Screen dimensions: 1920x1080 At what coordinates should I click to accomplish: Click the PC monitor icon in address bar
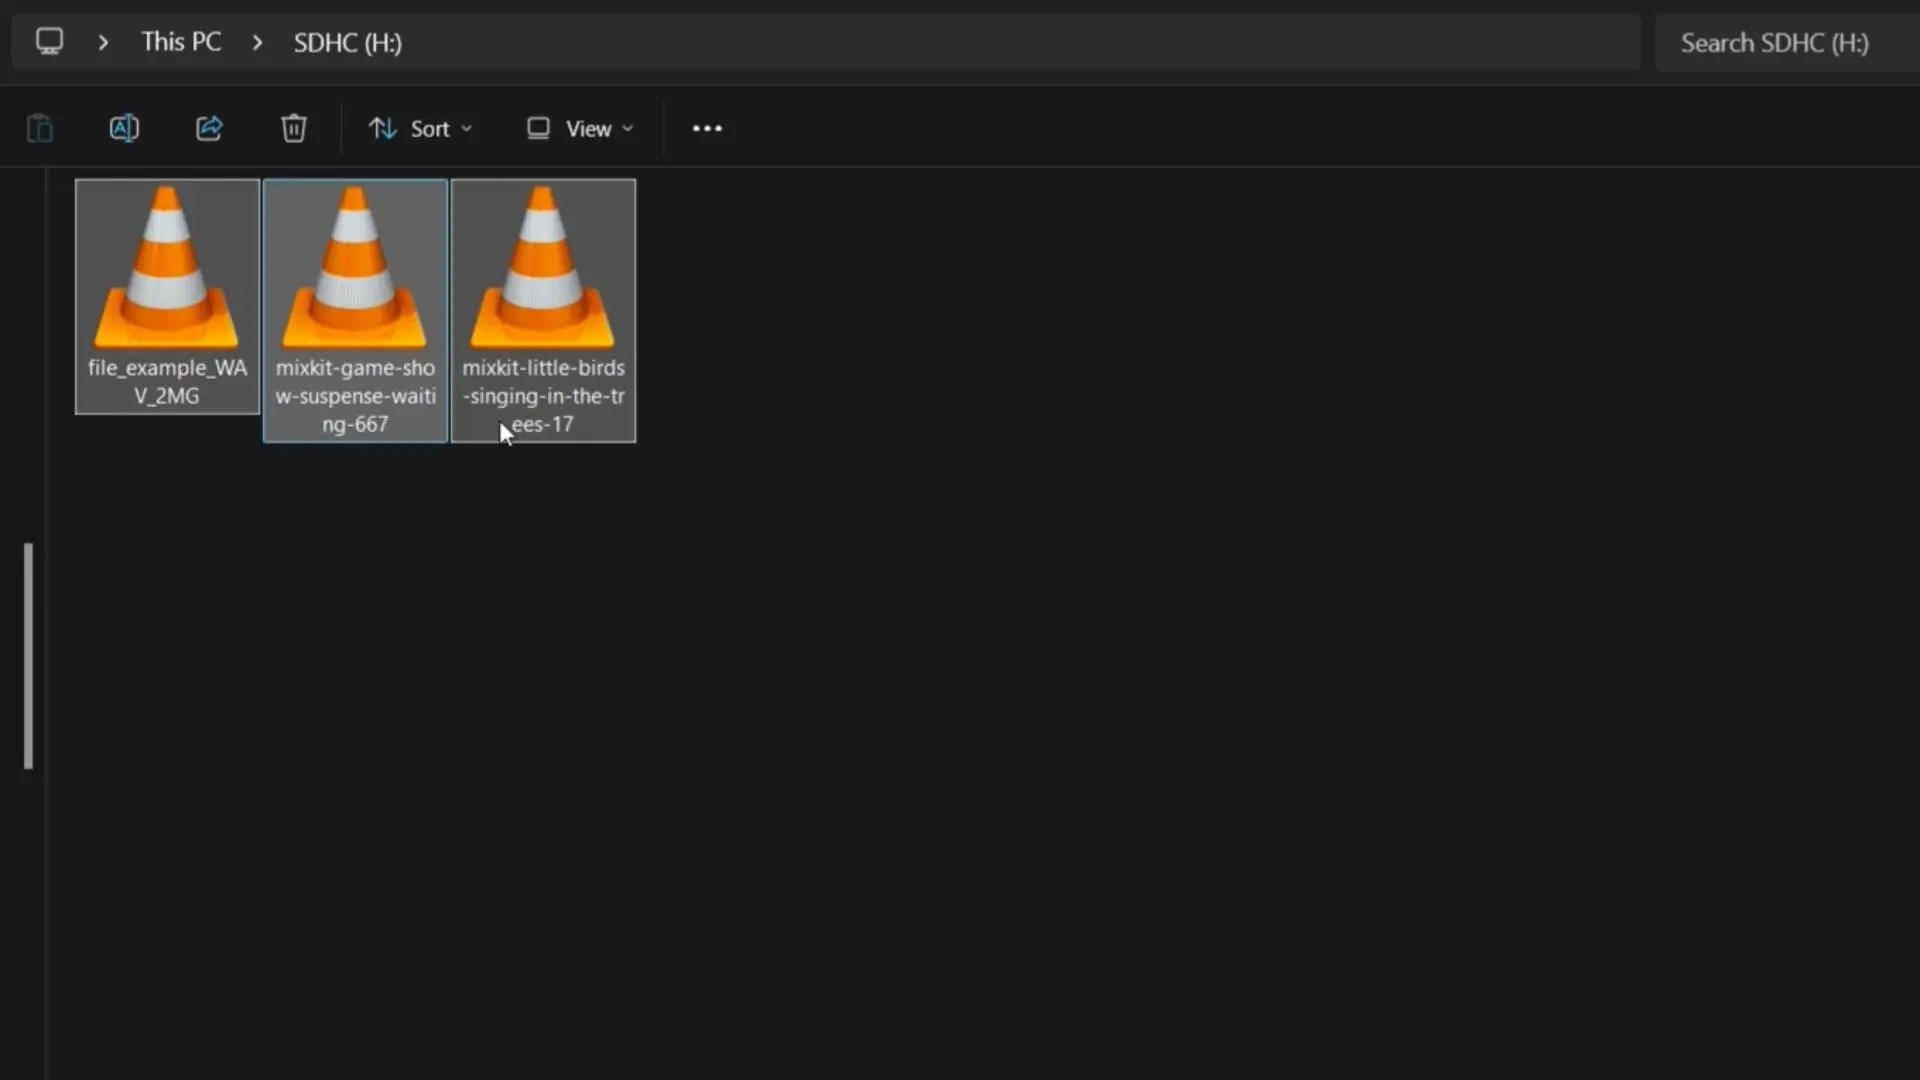click(49, 42)
